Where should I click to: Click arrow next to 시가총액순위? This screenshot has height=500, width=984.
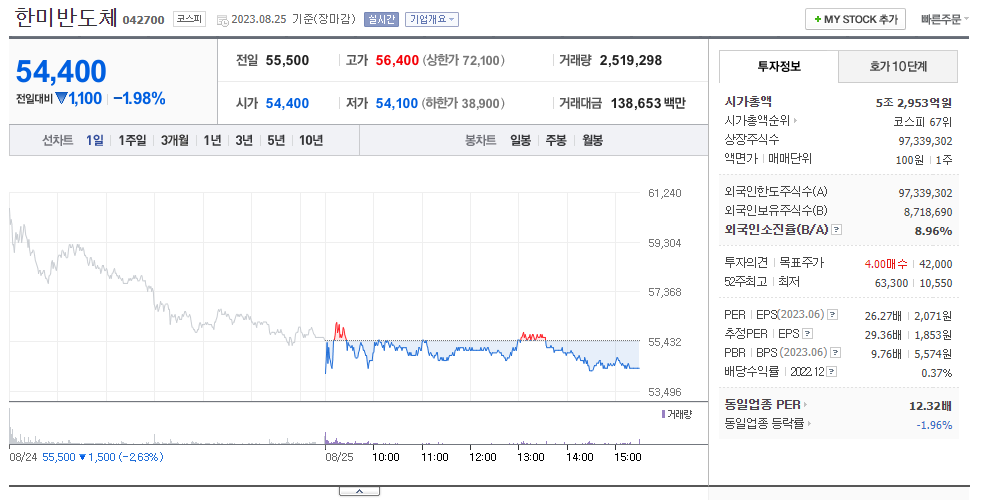click(795, 120)
